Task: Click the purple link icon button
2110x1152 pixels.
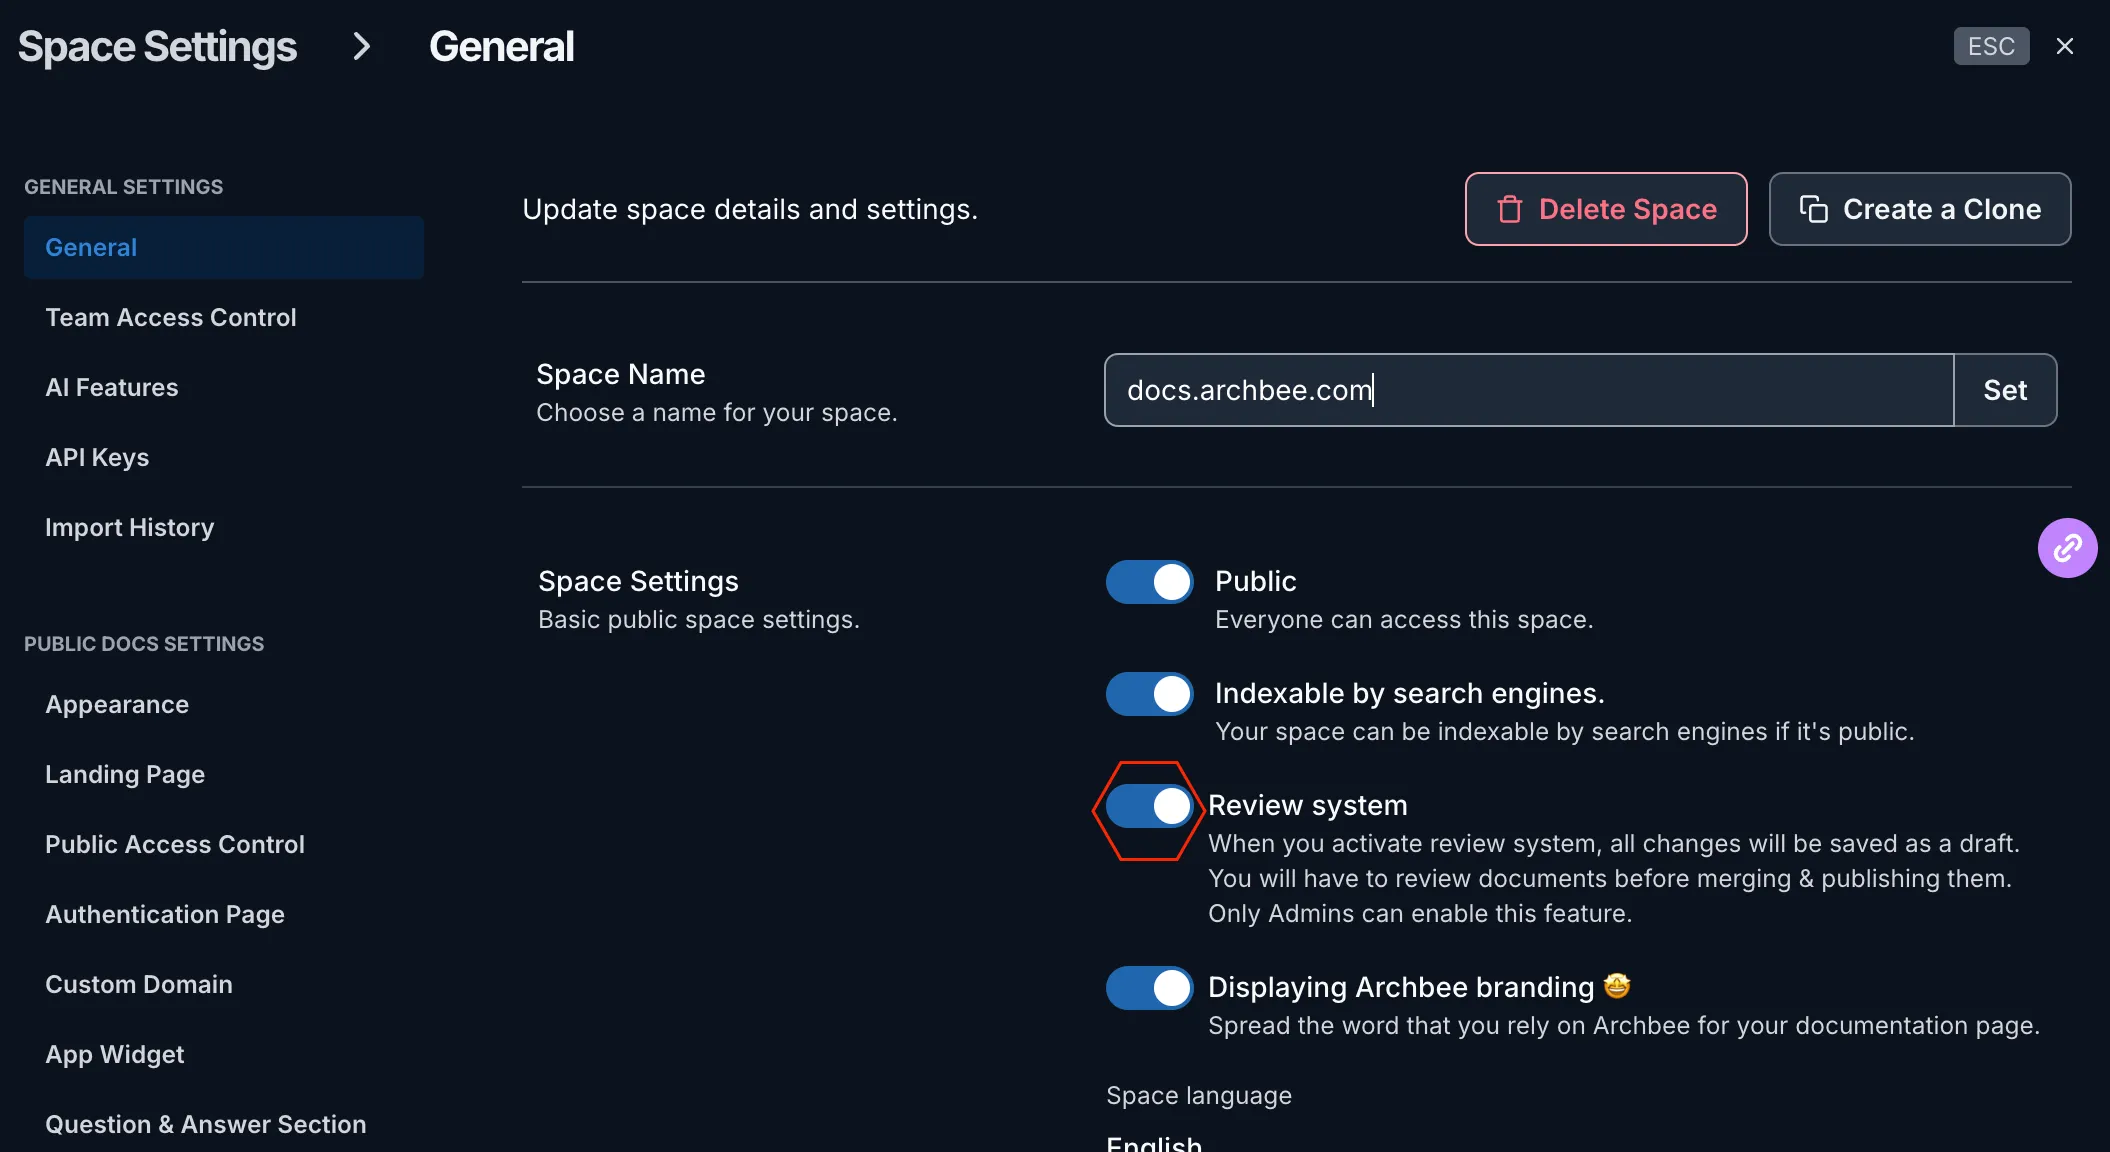Action: (x=2067, y=548)
